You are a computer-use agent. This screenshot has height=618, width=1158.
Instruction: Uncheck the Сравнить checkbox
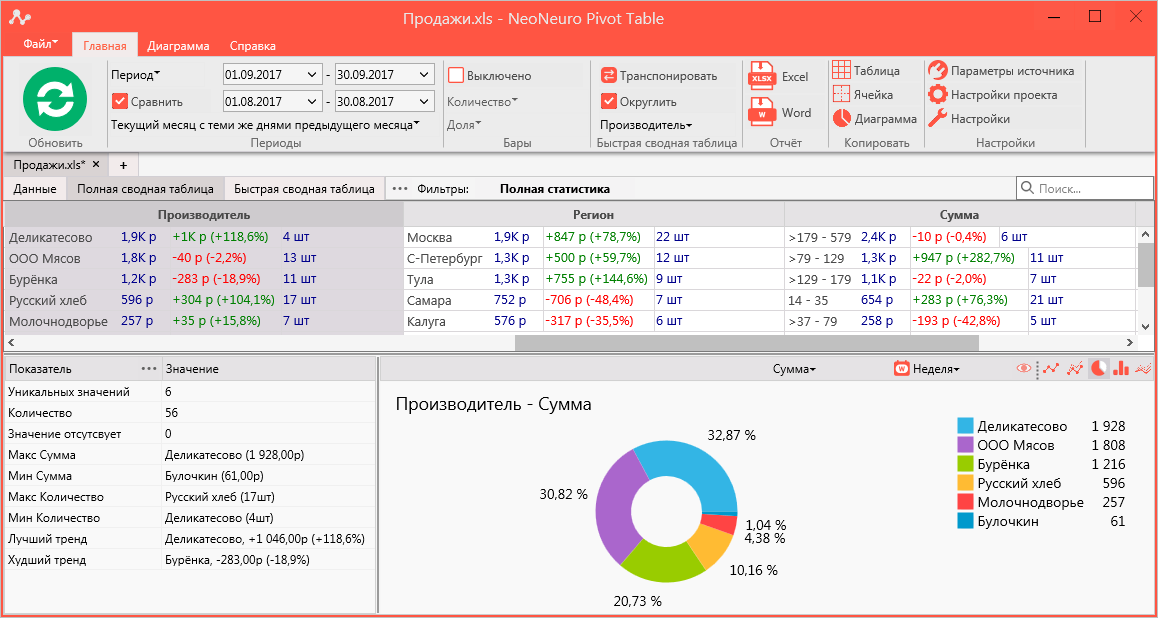pos(120,101)
